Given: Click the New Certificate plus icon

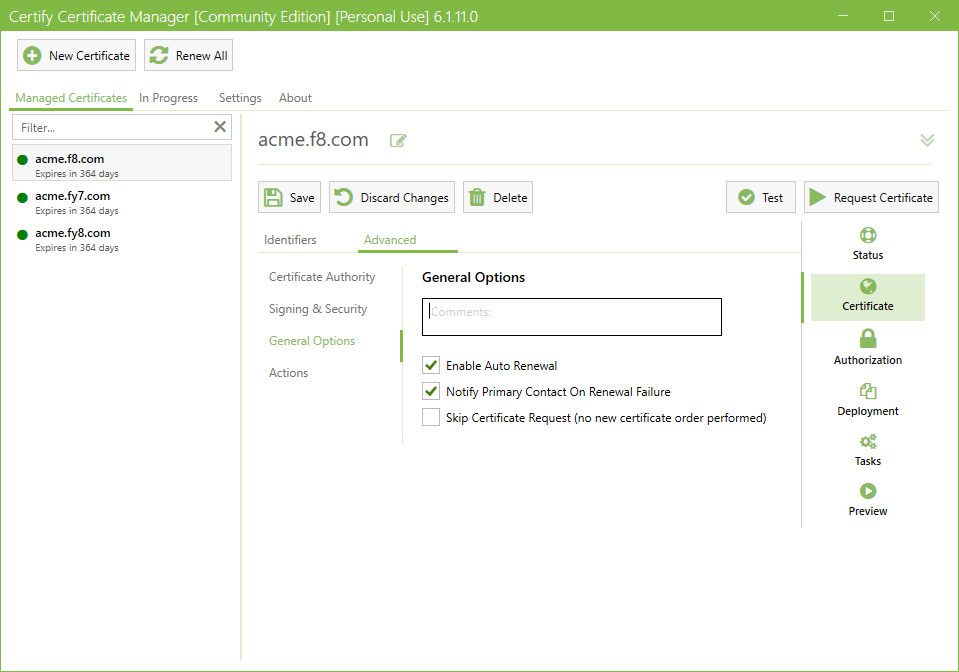Looking at the screenshot, I should tap(32, 56).
